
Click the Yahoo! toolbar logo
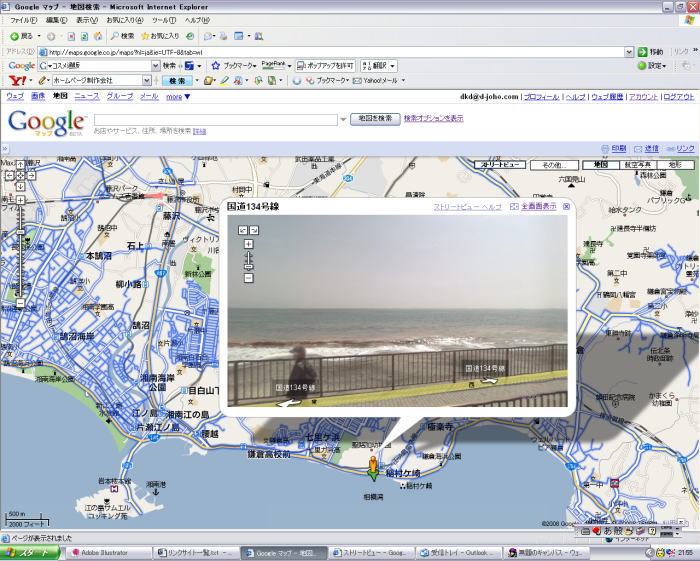coord(18,81)
